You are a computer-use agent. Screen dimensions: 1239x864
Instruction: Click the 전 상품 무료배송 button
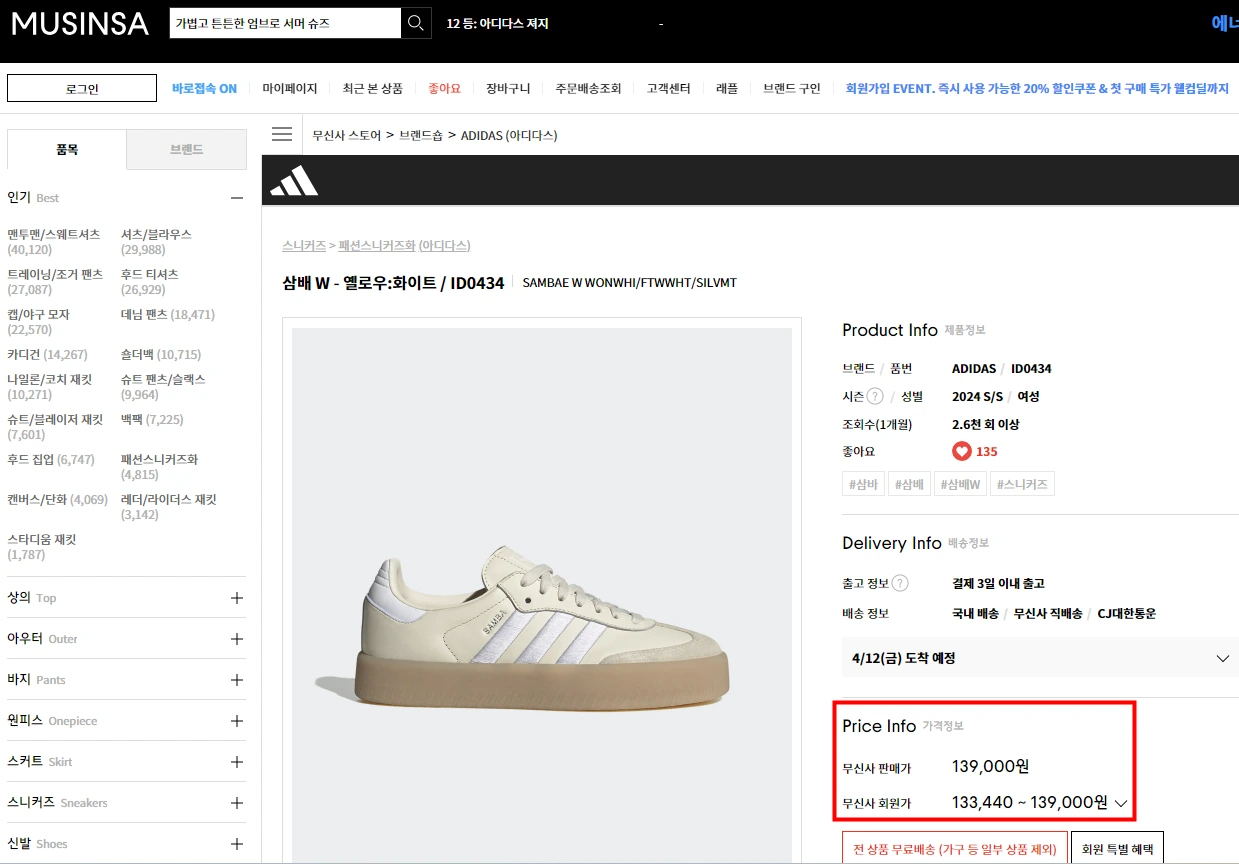click(955, 847)
